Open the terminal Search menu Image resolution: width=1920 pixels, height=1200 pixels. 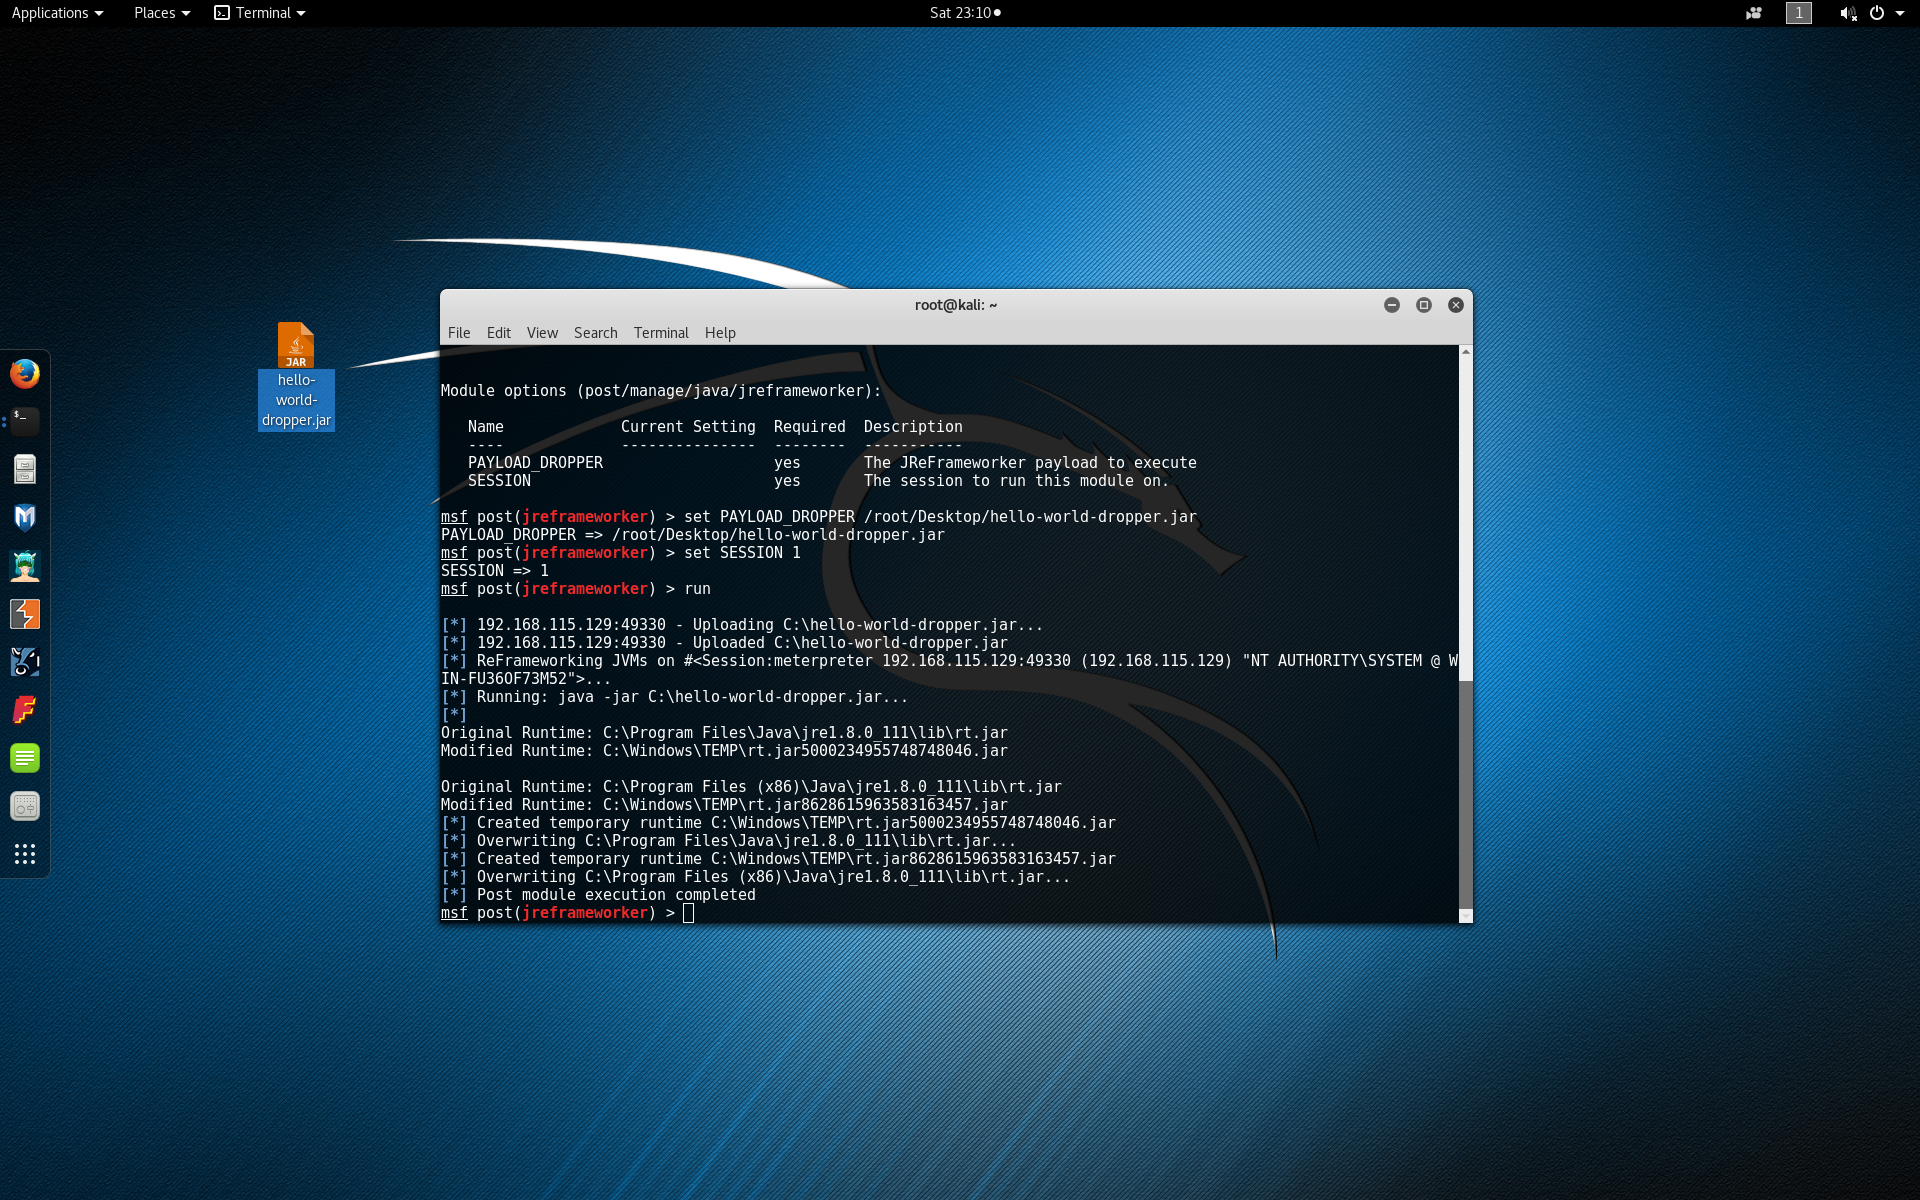(x=596, y=333)
